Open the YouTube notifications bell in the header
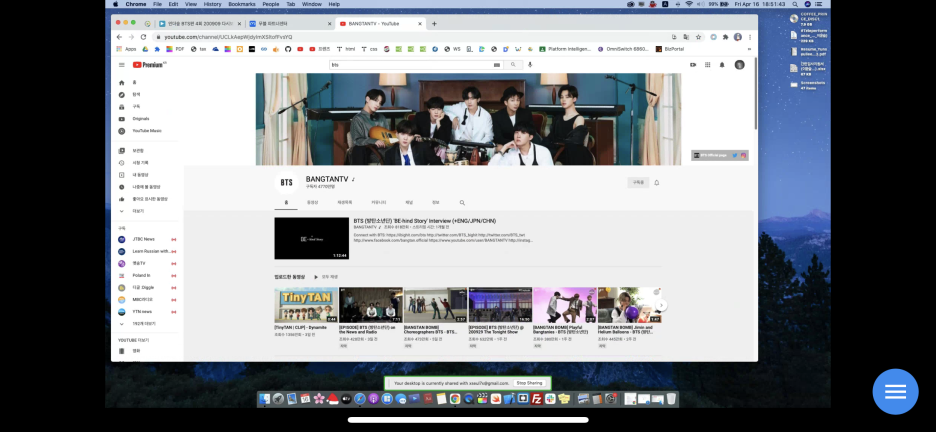This screenshot has height=432, width=936. (722, 64)
